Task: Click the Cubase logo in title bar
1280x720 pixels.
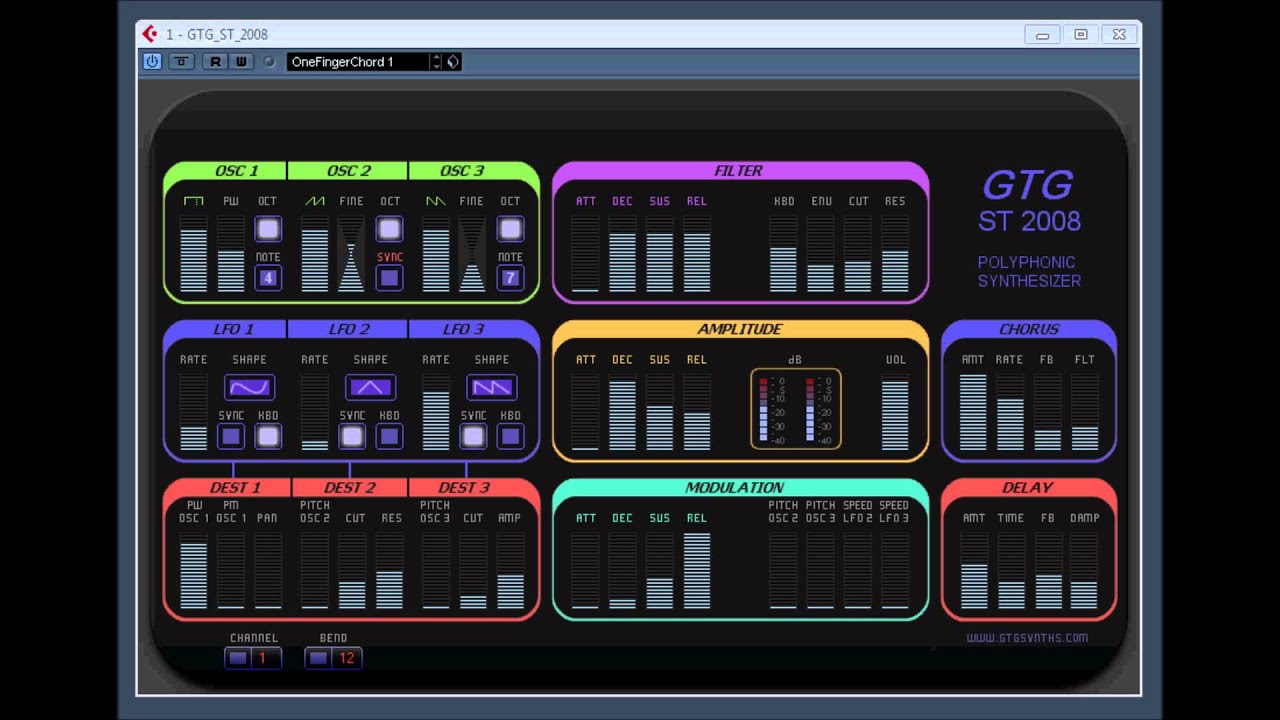Action: (150, 34)
